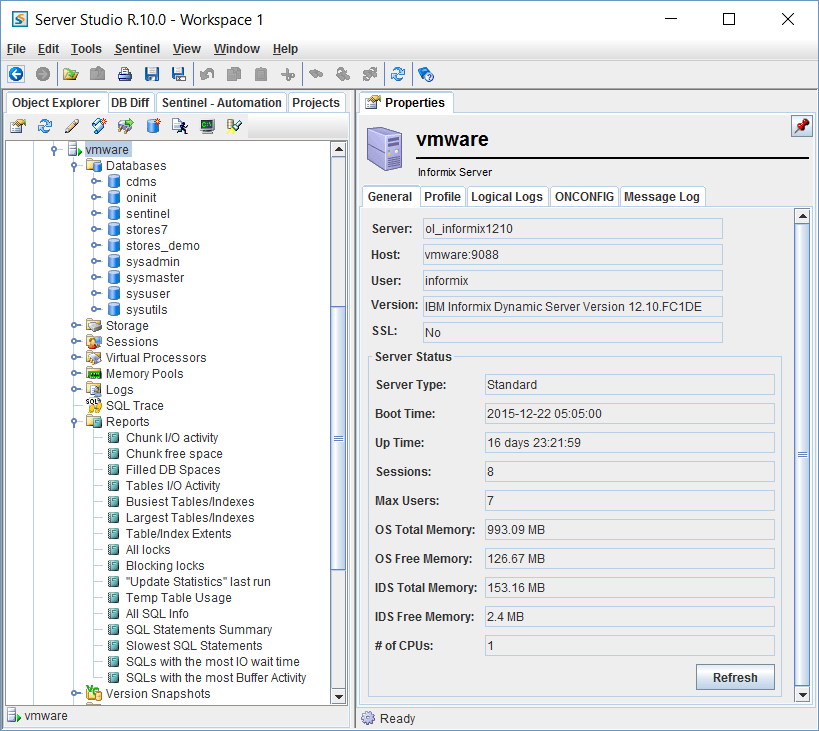Screen dimensions: 819x731
Task: Click the print icon in main toolbar
Action: tap(125, 74)
